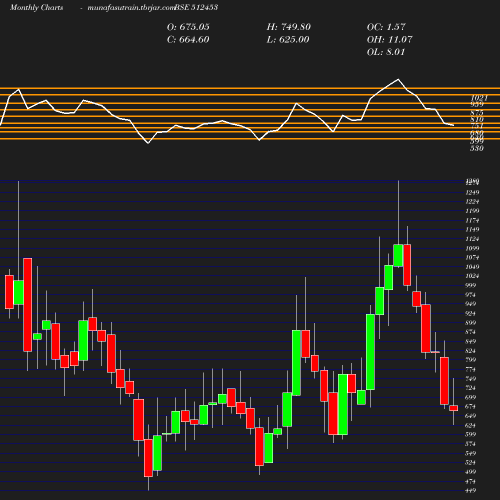Click the 1174 price axis label
Image resolution: width=500 pixels, height=500 pixels.
click(x=472, y=220)
